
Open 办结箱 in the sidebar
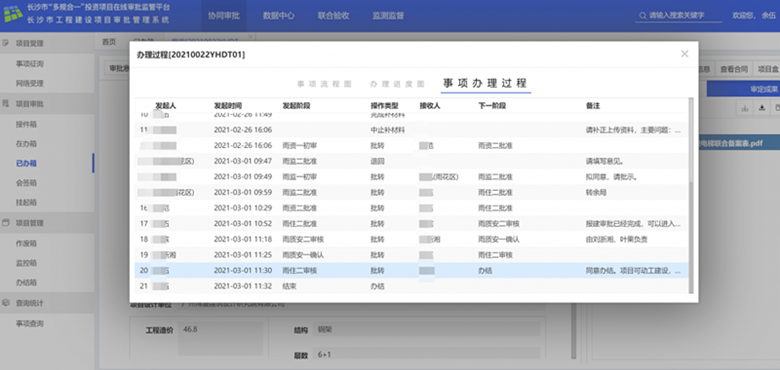pyautogui.click(x=26, y=282)
